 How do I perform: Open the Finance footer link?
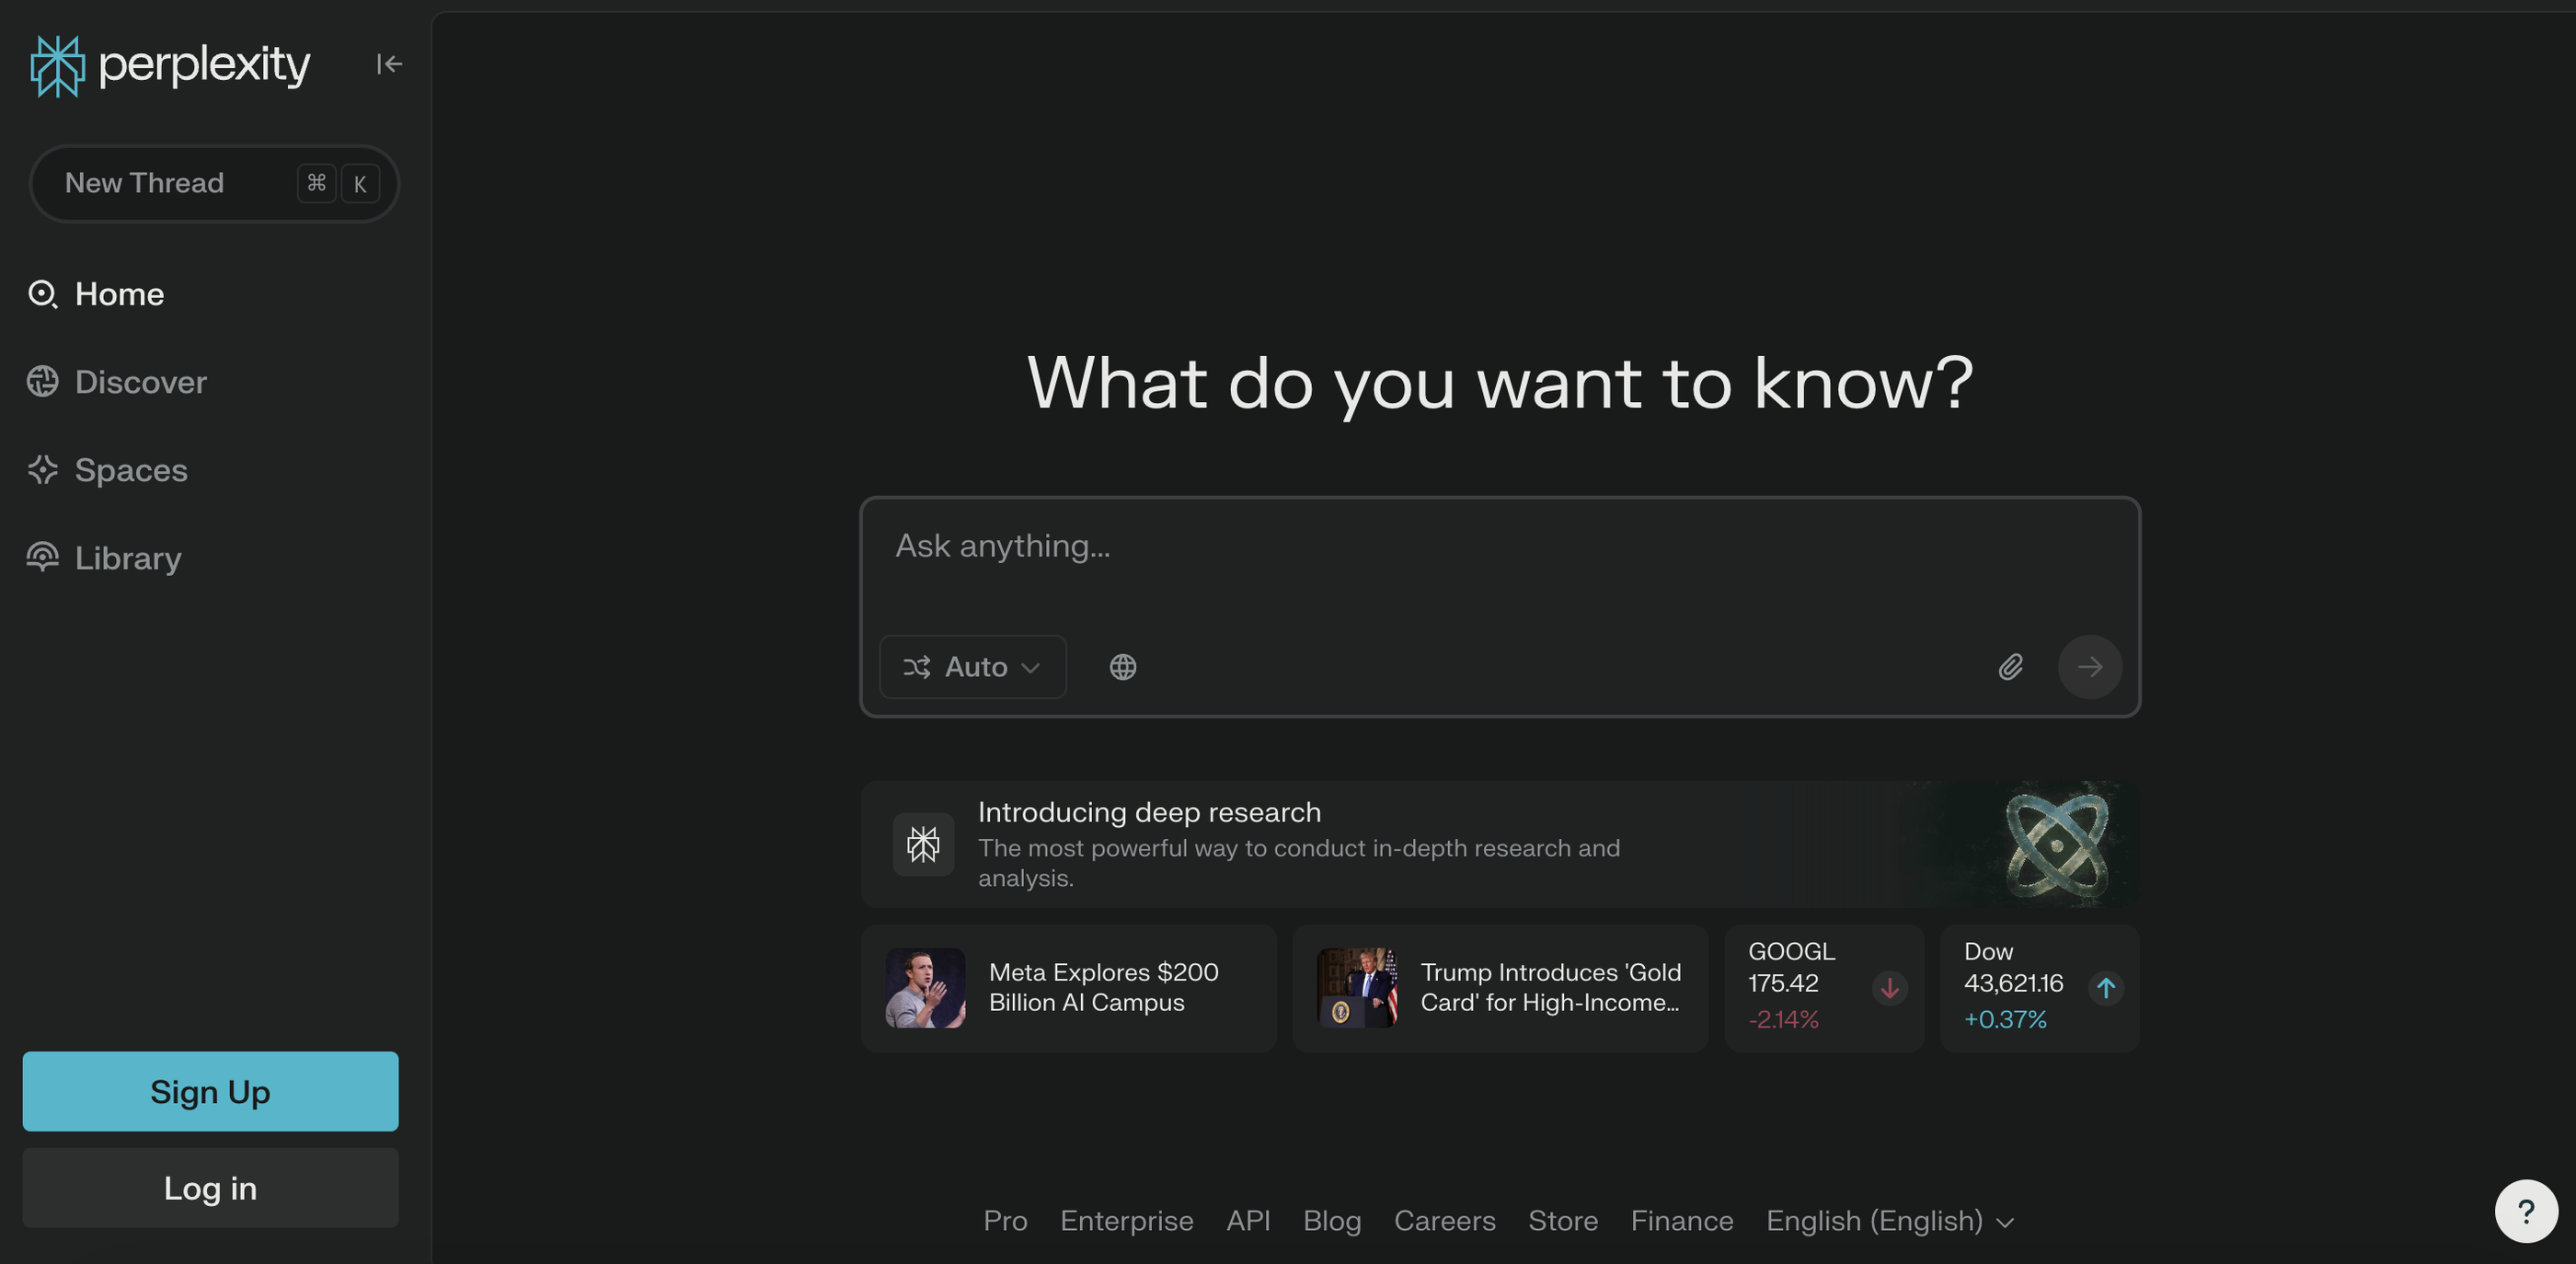tap(1682, 1221)
